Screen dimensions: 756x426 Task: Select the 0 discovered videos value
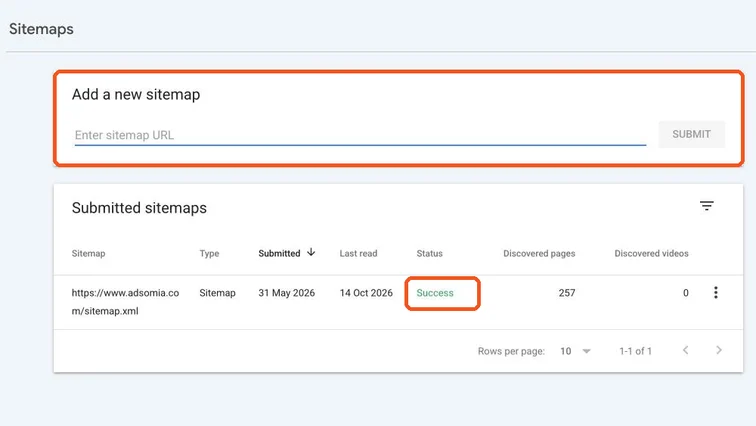coord(686,293)
